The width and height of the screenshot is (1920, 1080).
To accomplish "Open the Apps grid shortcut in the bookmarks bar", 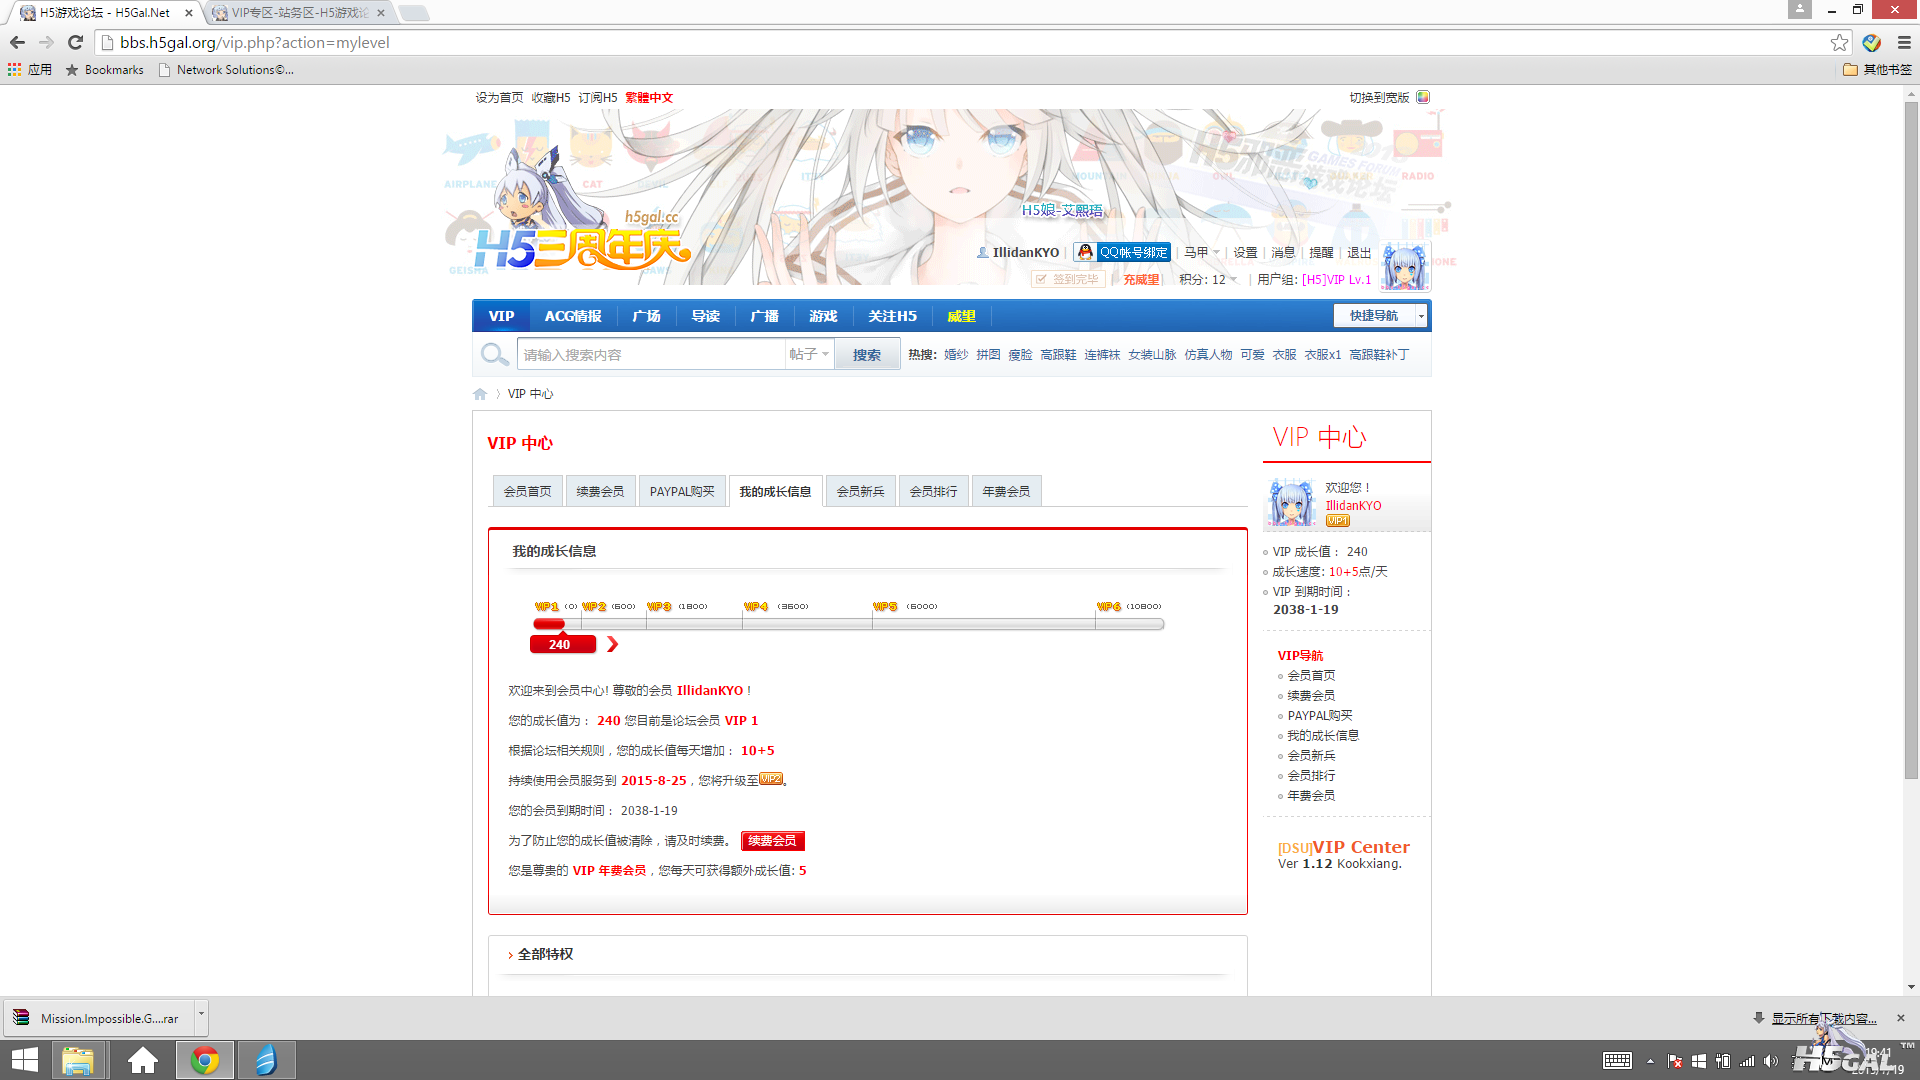I will pos(30,70).
